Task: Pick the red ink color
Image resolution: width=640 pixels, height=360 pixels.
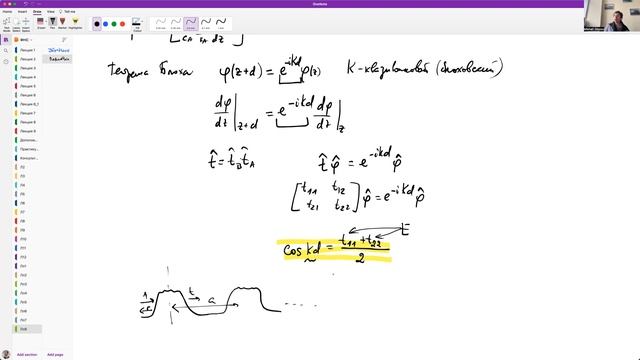Action: click(x=122, y=24)
